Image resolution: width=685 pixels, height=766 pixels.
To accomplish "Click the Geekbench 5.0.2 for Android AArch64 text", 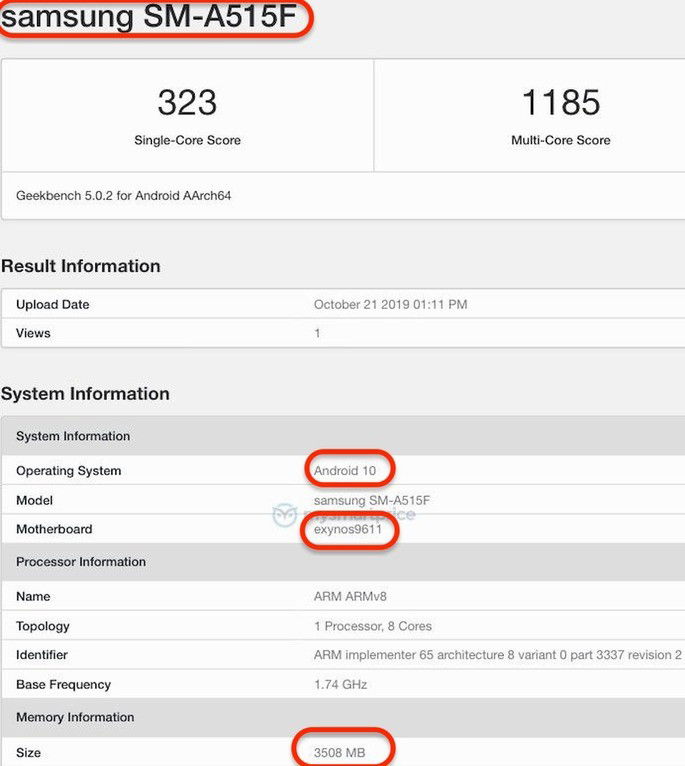I will pyautogui.click(x=124, y=196).
